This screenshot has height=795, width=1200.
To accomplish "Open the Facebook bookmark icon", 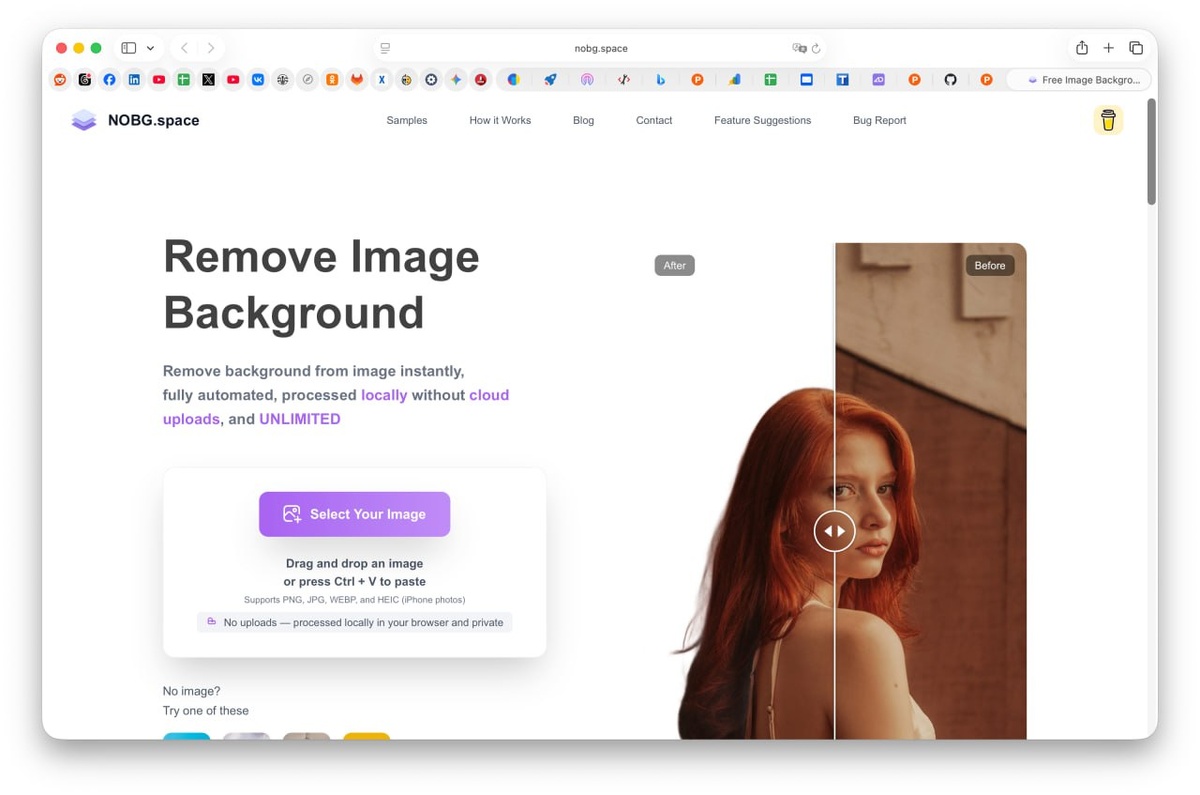I will coord(109,79).
